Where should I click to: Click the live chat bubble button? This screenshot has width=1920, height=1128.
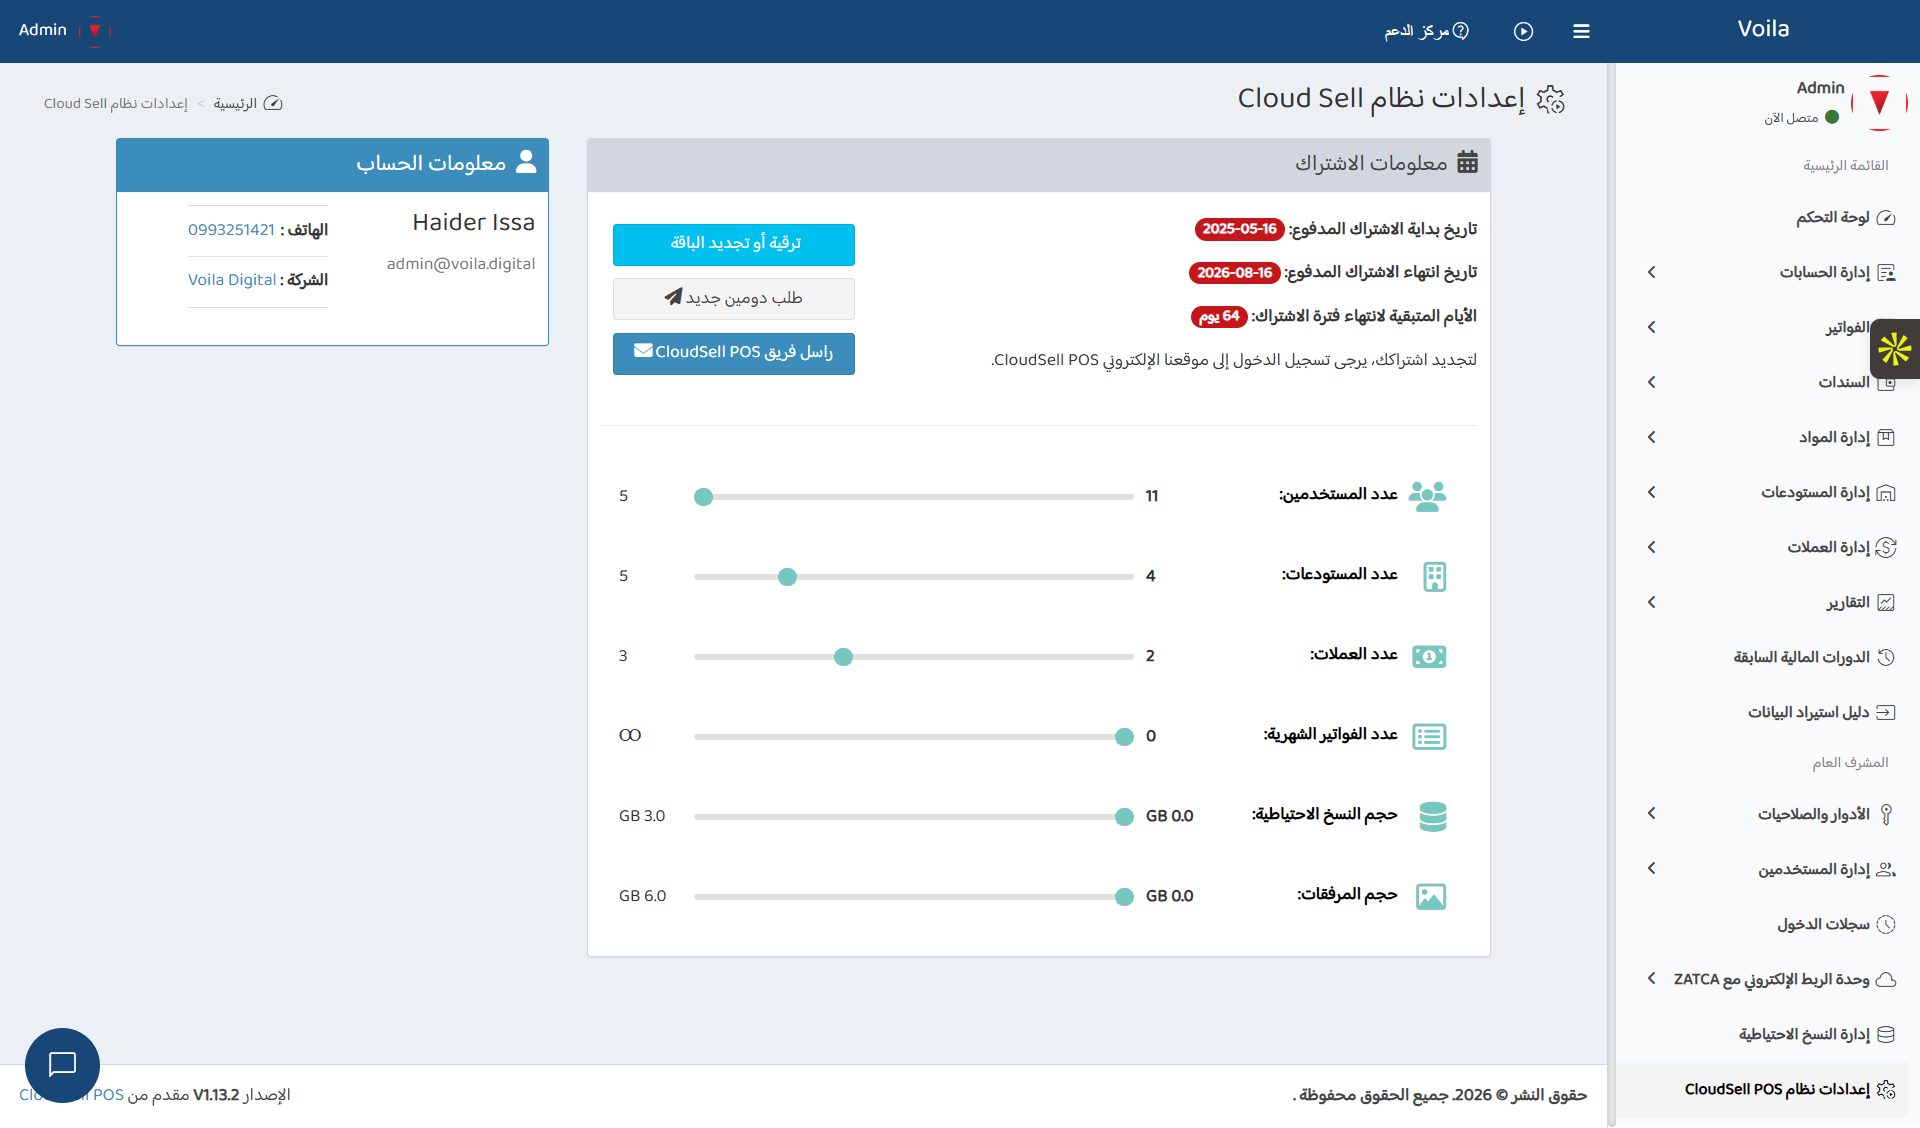(62, 1065)
